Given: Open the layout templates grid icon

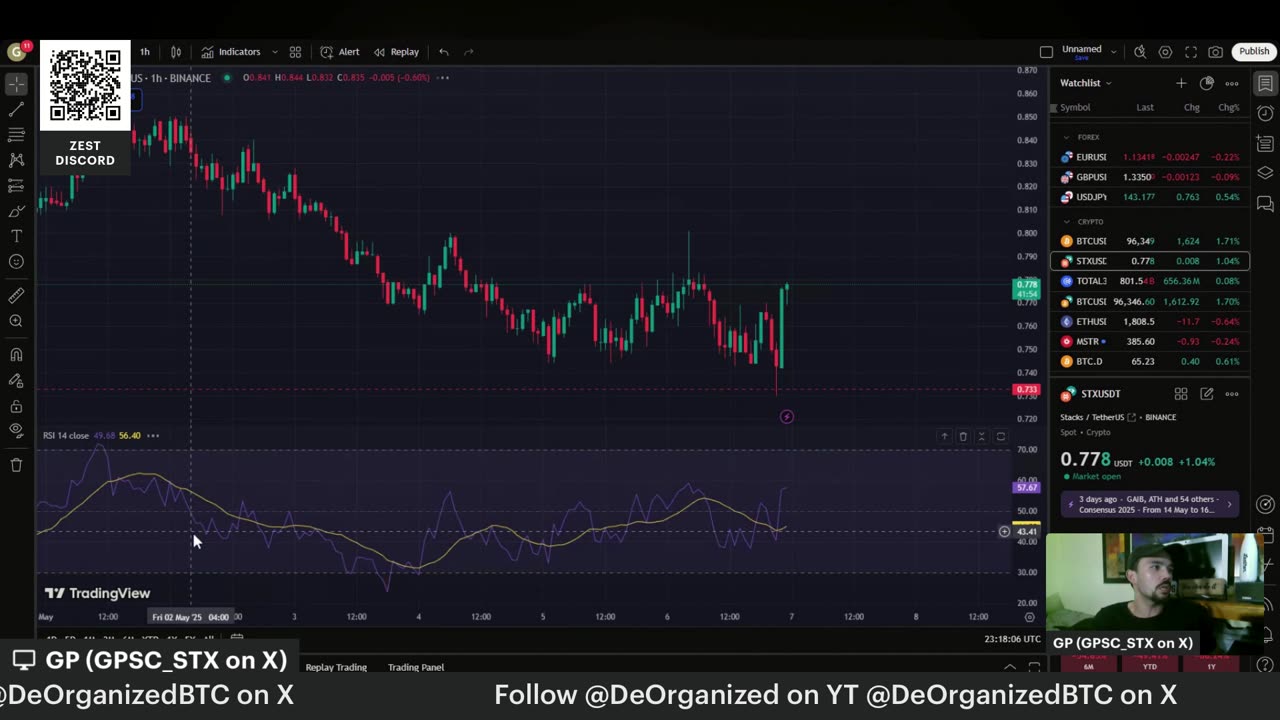Looking at the screenshot, I should (295, 52).
